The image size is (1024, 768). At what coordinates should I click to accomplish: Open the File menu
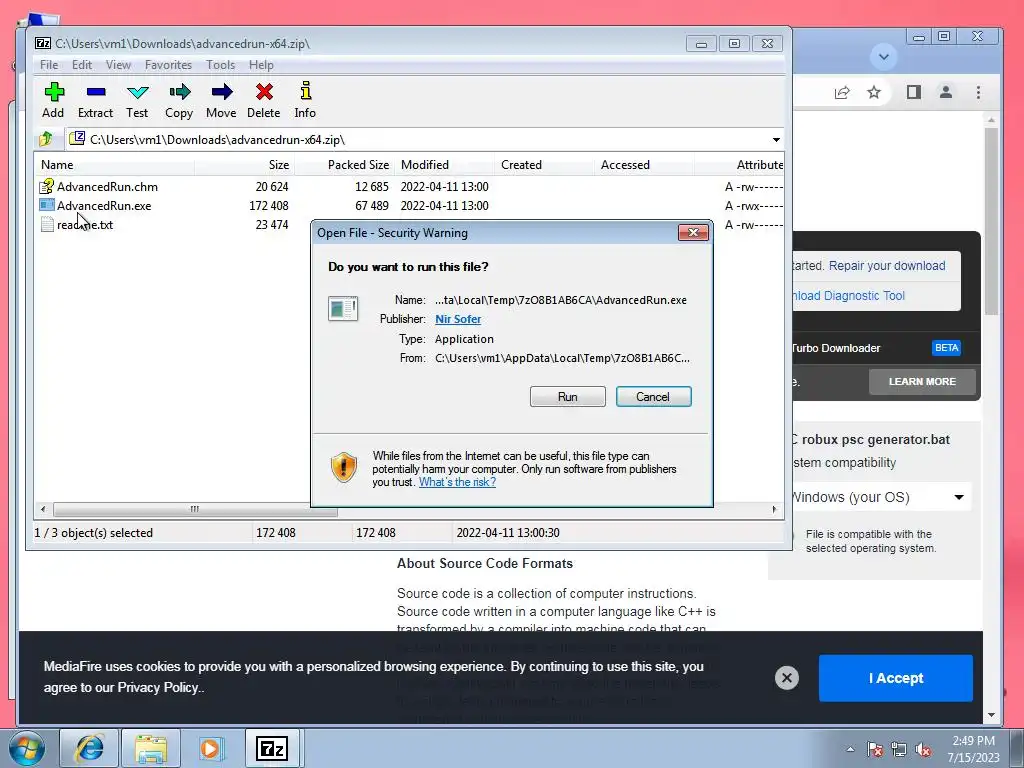(x=49, y=65)
